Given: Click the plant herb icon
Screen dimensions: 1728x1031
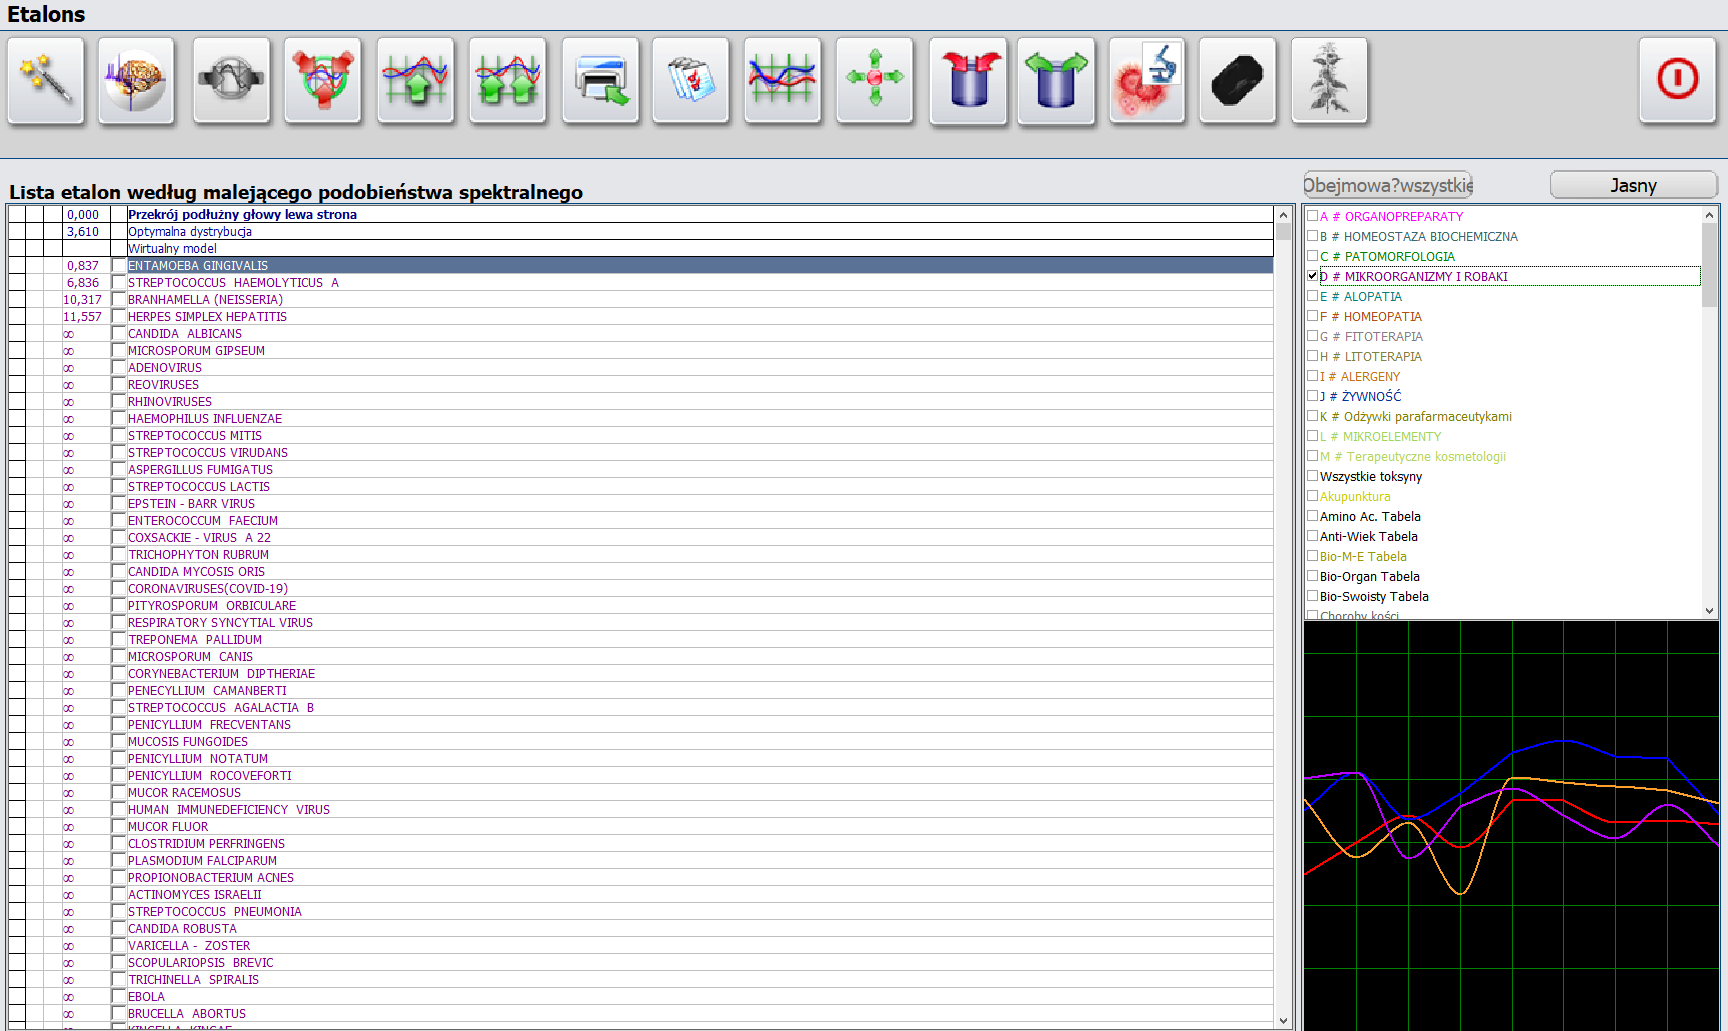Looking at the screenshot, I should tap(1329, 81).
